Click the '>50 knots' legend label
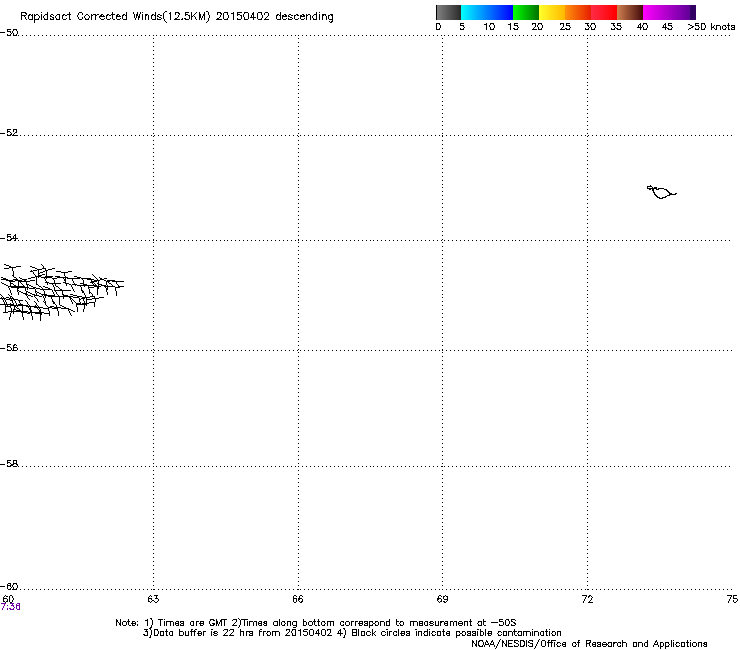The image size is (740, 650). point(711,27)
